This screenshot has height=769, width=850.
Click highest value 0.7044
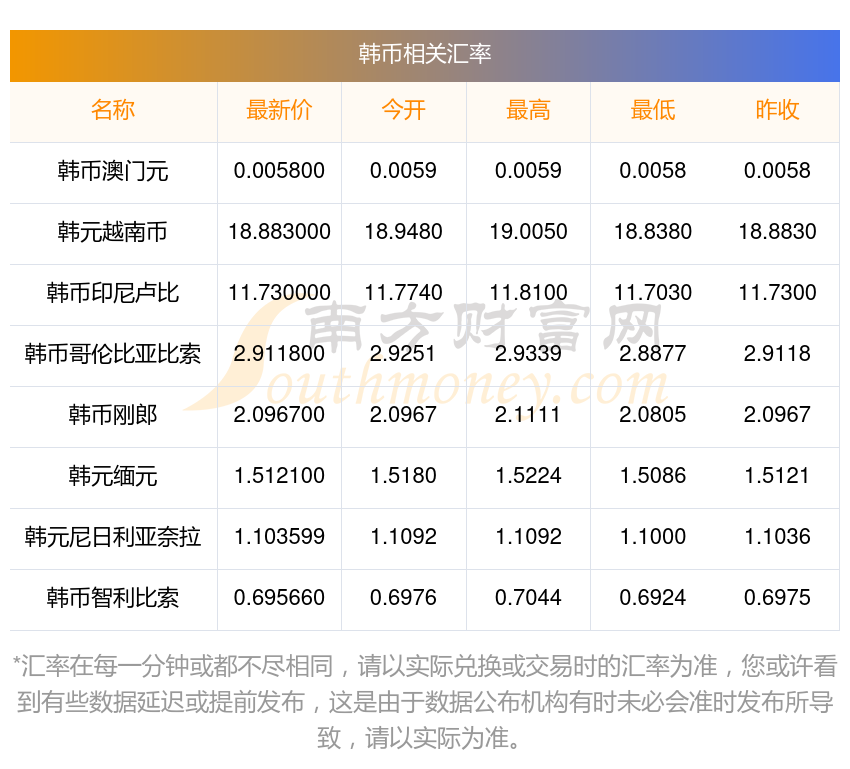click(528, 598)
